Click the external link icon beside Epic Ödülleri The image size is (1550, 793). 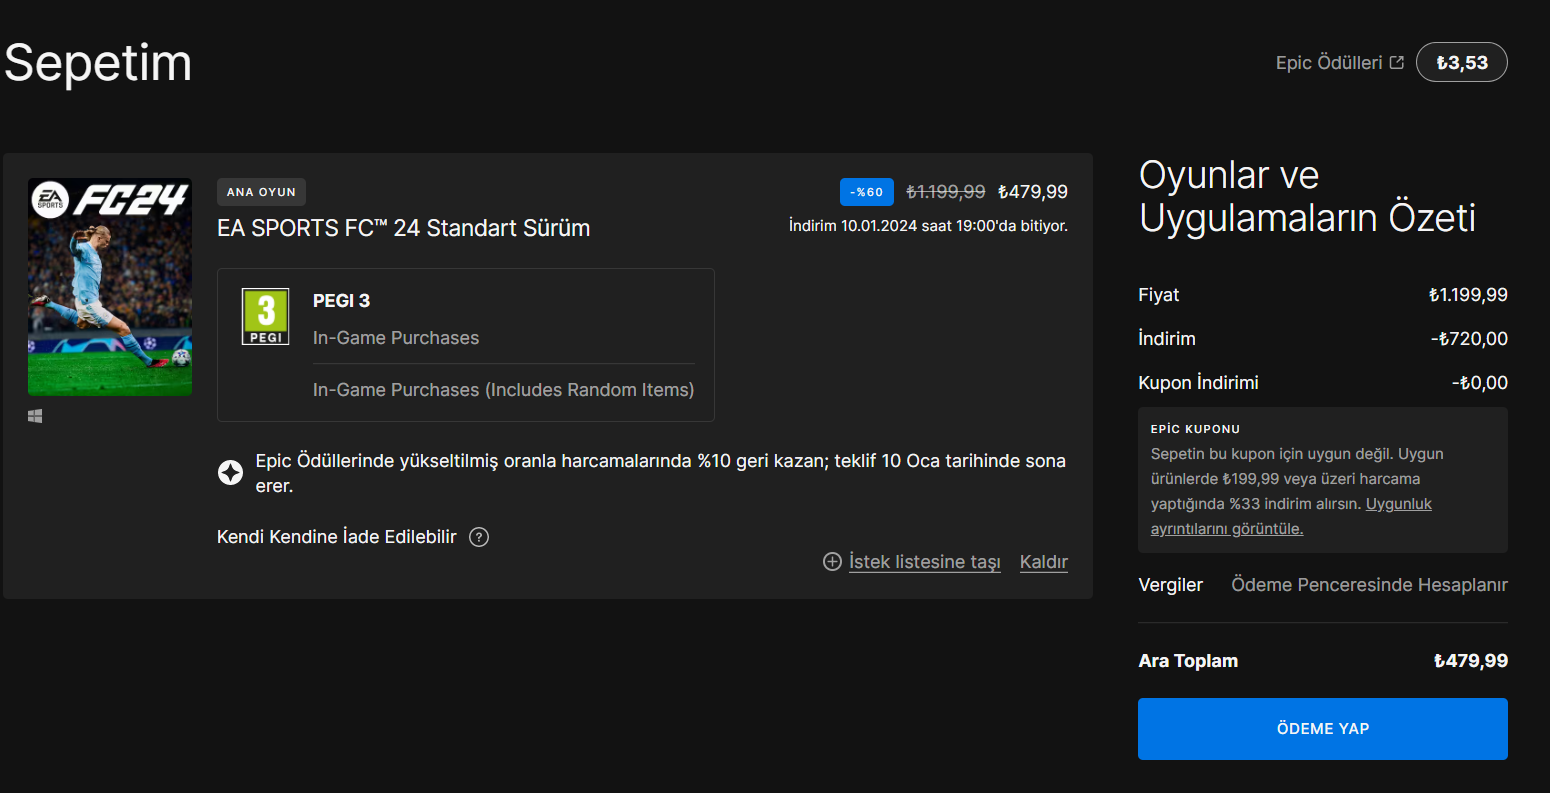pos(1397,63)
